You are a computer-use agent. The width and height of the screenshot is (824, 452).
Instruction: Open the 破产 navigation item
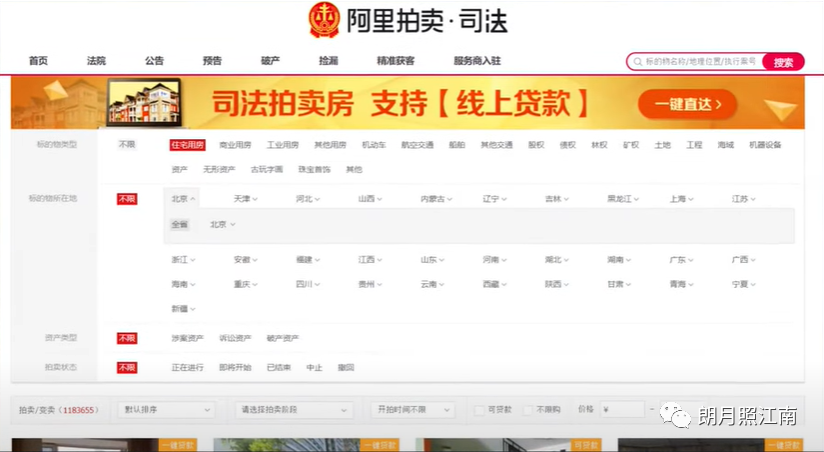[x=270, y=61]
